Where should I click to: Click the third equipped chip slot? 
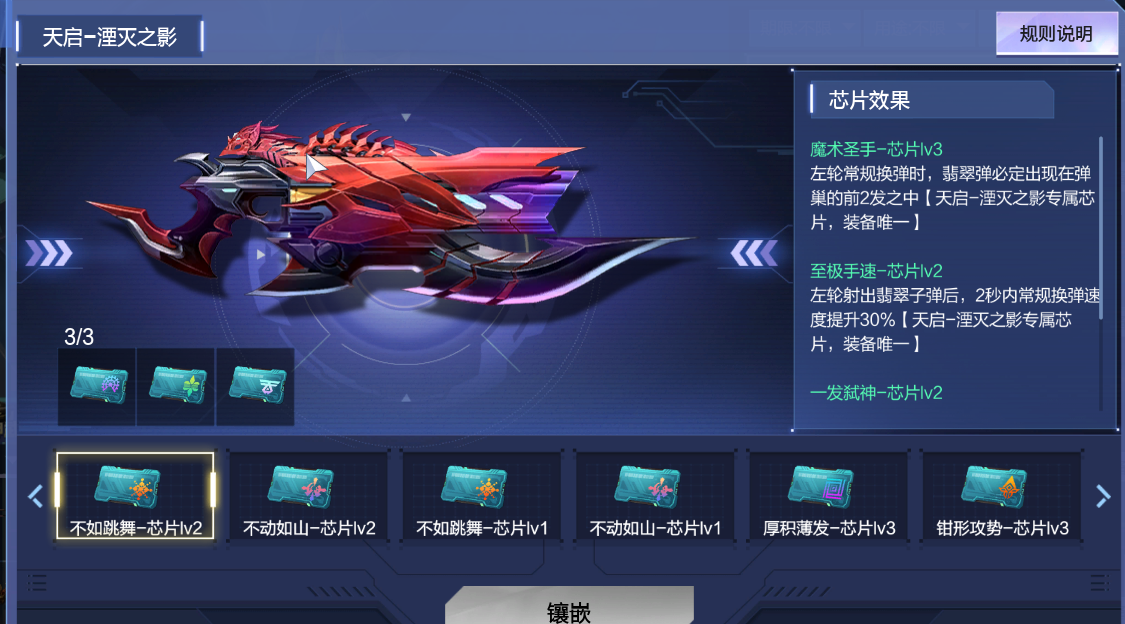click(x=256, y=387)
